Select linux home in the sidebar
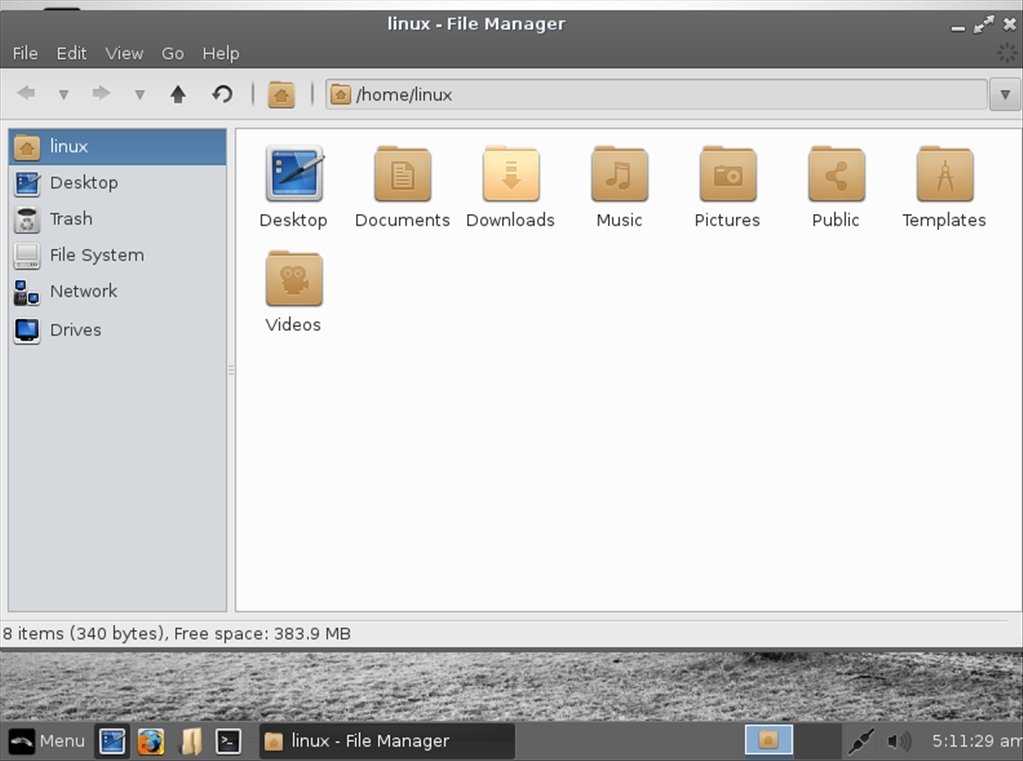The height and width of the screenshot is (761, 1023). 117,147
